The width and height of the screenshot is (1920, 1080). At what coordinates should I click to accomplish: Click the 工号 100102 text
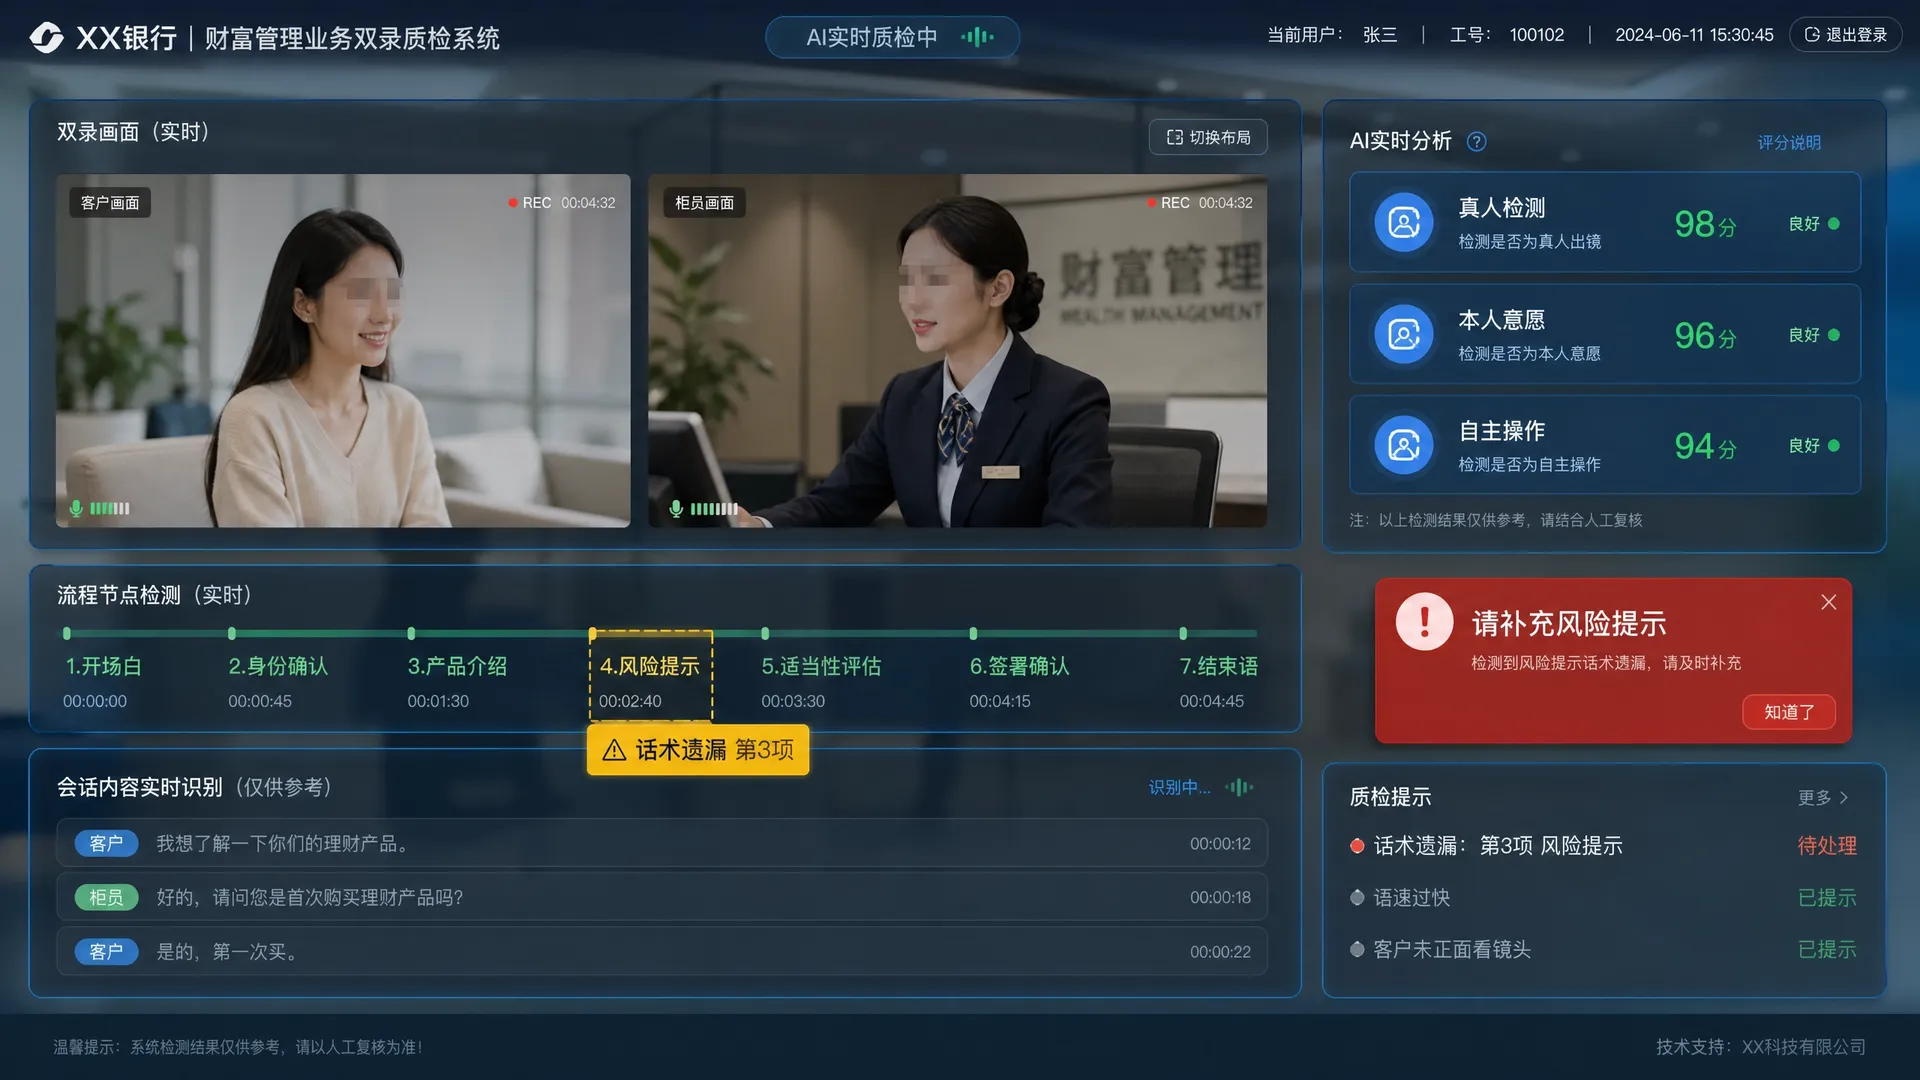pyautogui.click(x=1507, y=35)
